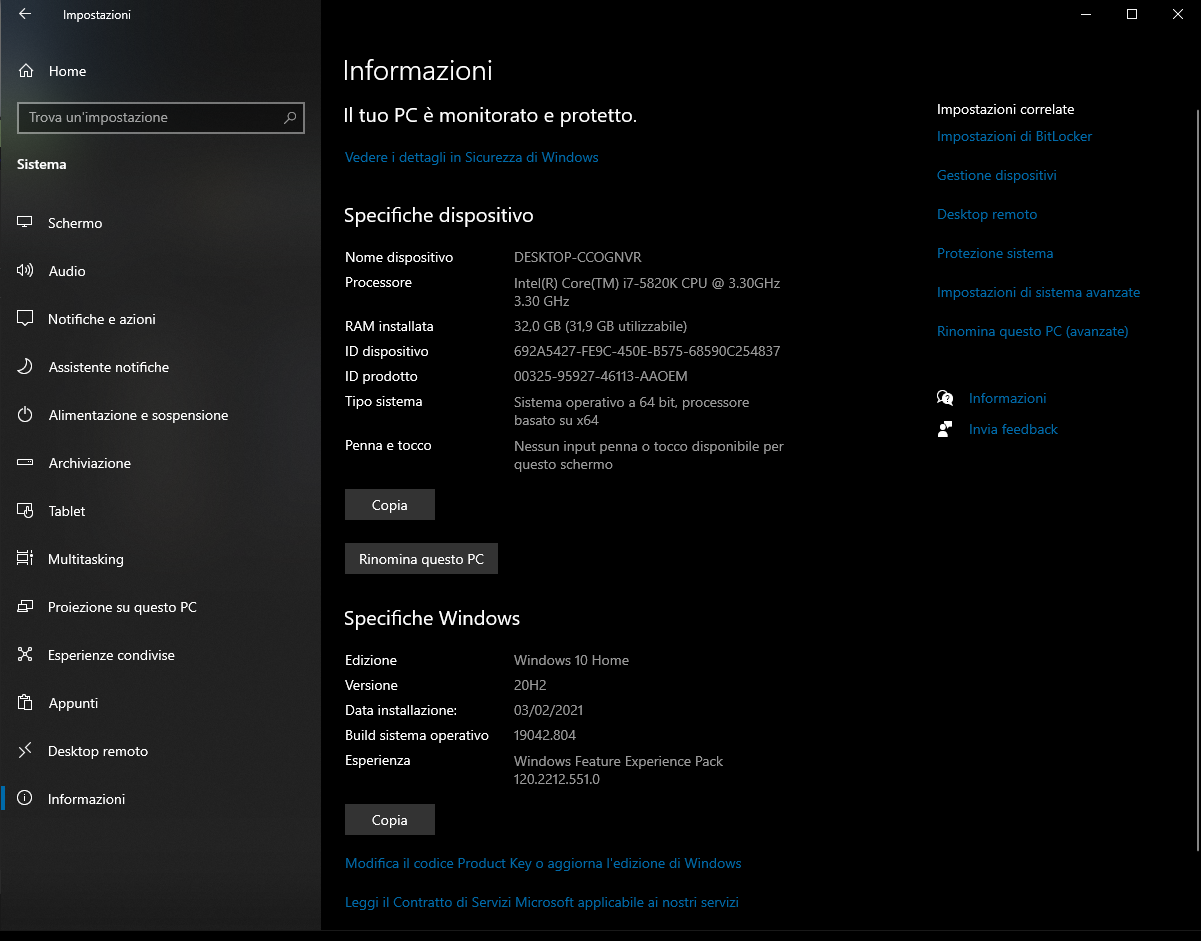The image size is (1201, 941).
Task: Click the installation date 03/02/2021
Action: [548, 710]
